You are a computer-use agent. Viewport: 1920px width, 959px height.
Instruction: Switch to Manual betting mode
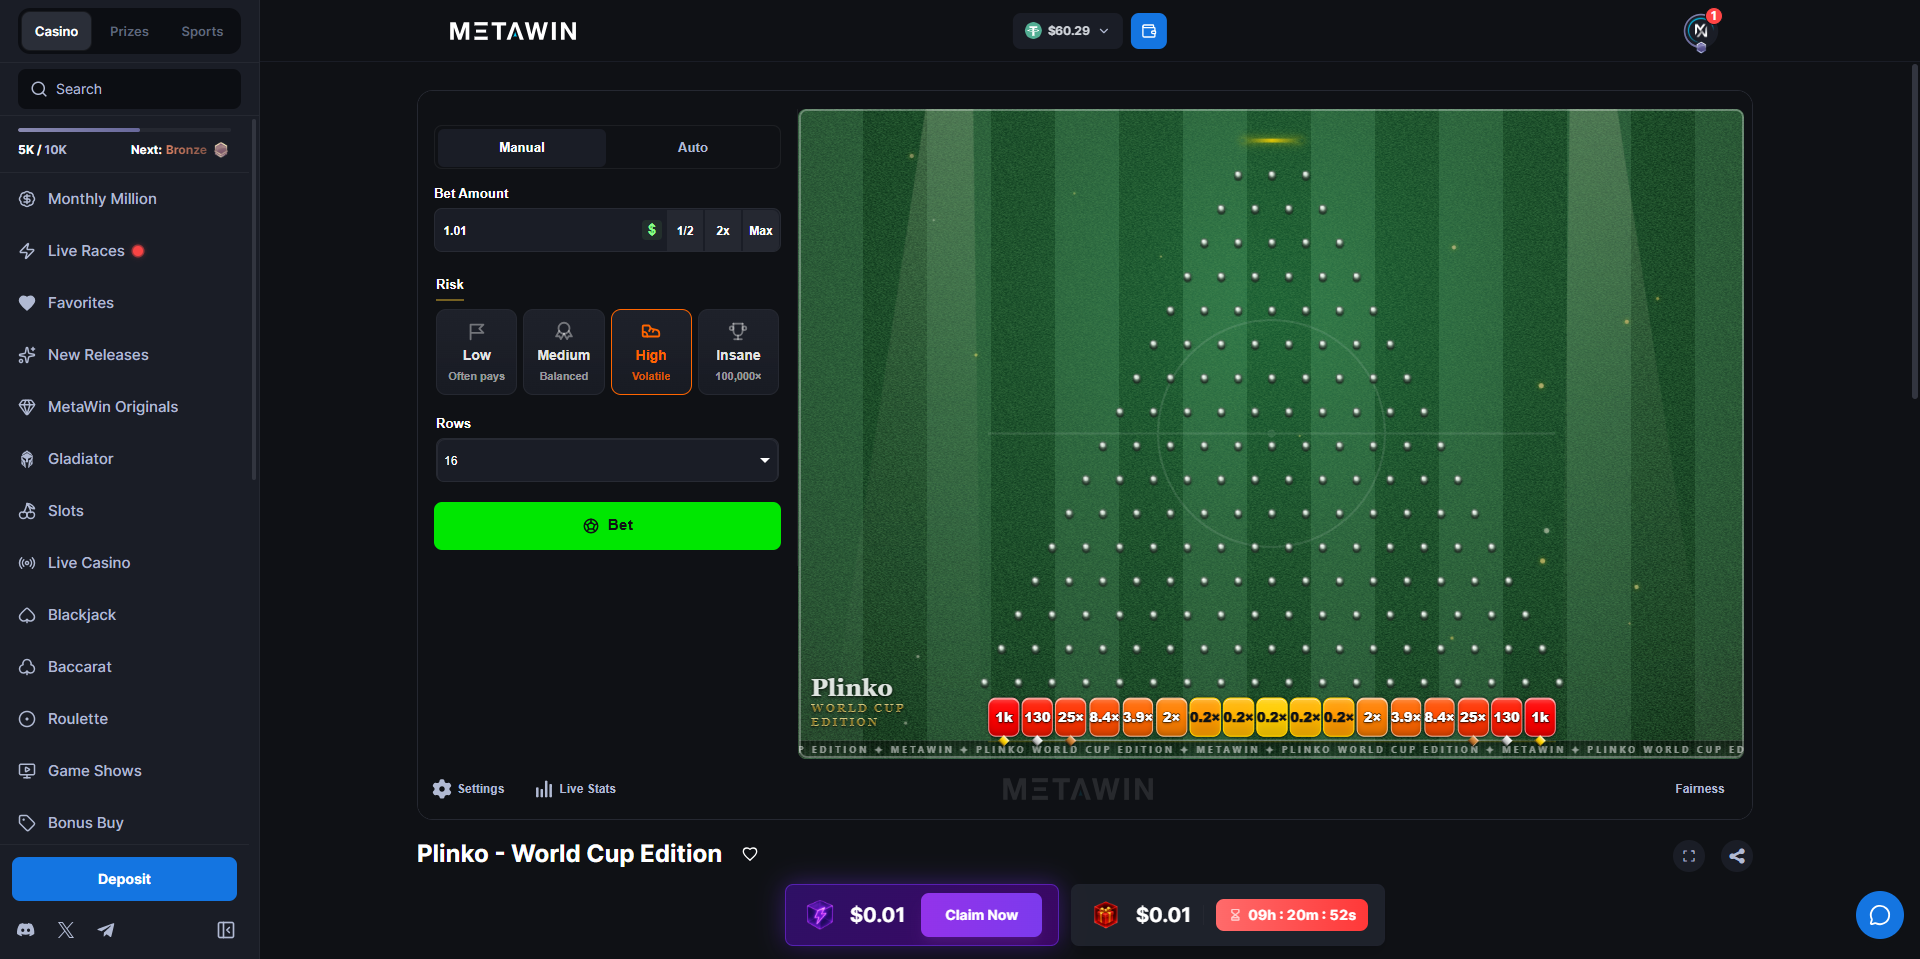pos(522,147)
